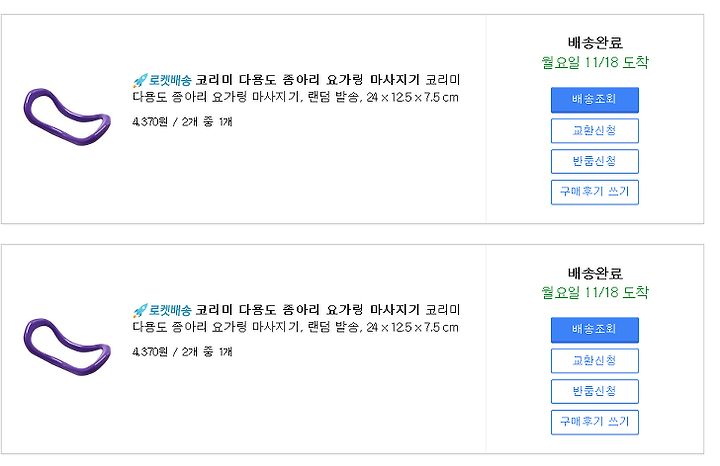Image resolution: width=720 pixels, height=466 pixels.
Task: Request exchange via 교환신청 in first order
Action: click(595, 130)
